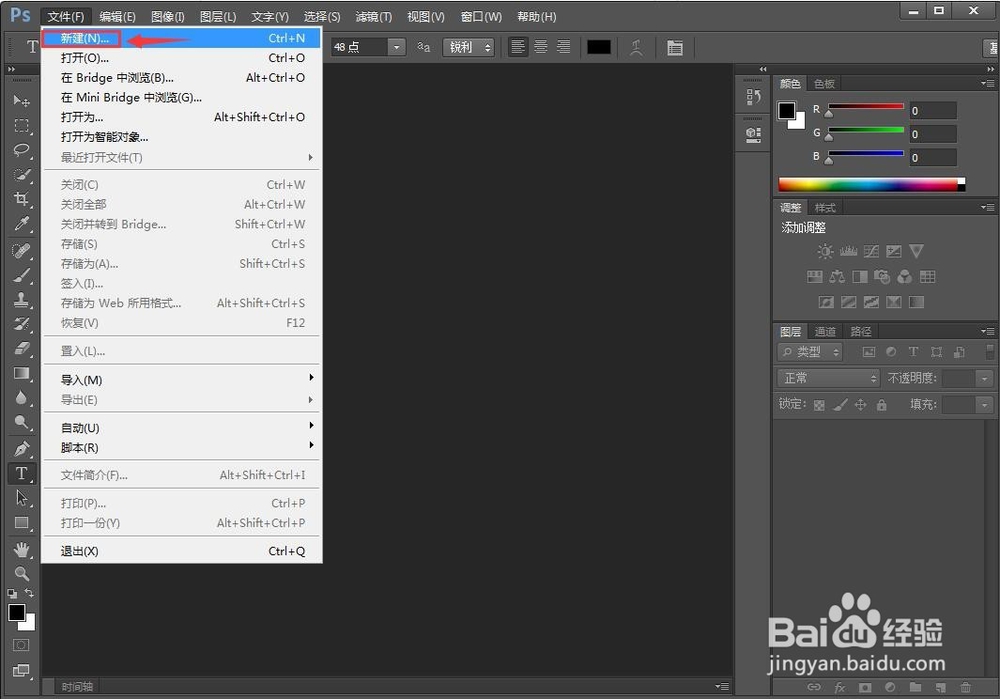Select the Clone Stamp tool
Image resolution: width=1000 pixels, height=699 pixels.
[22, 299]
